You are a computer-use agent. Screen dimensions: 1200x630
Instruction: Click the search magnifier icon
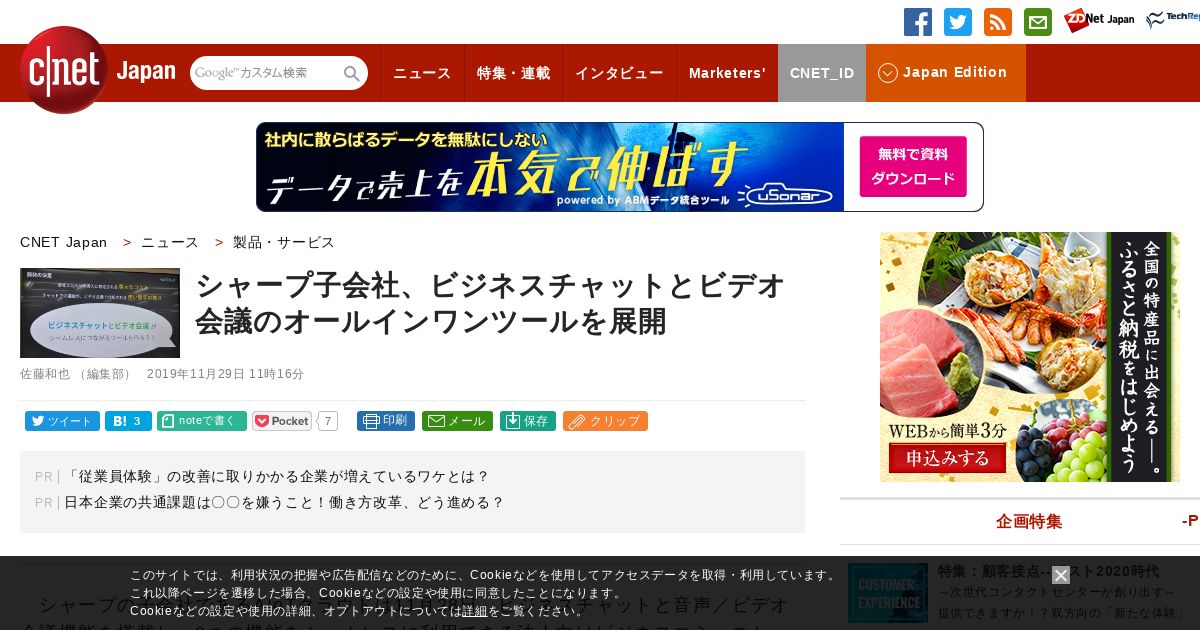pos(352,73)
